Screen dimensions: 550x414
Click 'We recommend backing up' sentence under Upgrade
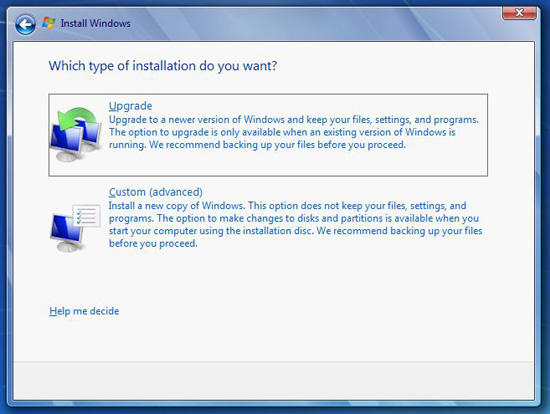(x=277, y=145)
